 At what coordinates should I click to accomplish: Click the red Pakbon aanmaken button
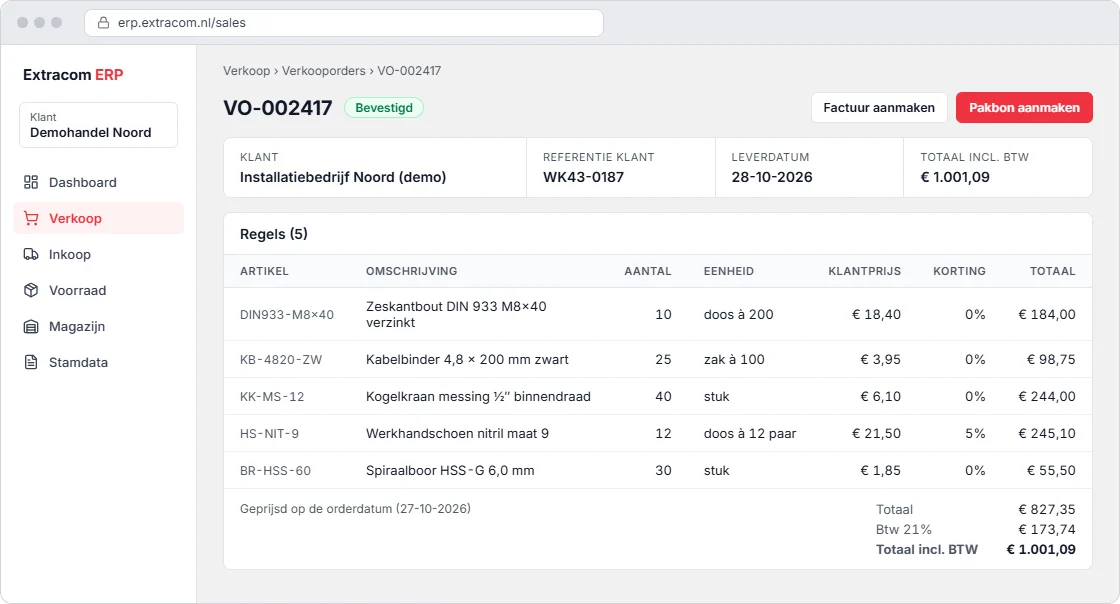coord(1024,108)
